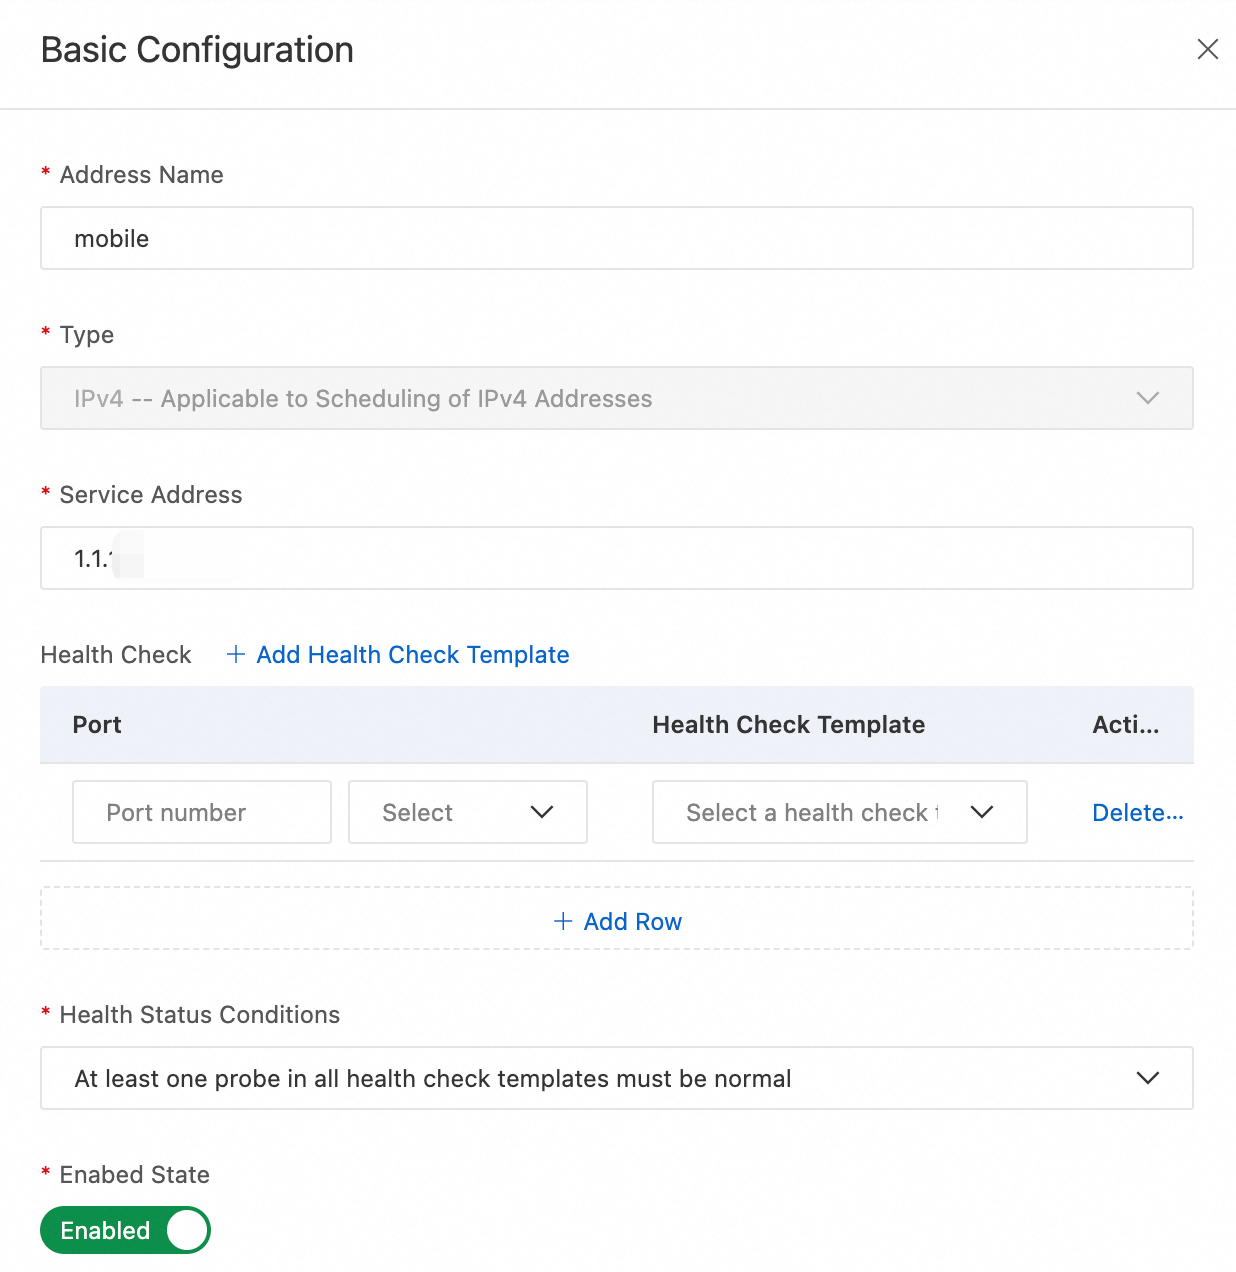The height and width of the screenshot is (1272, 1236).
Task: Delete the health check row
Action: [1137, 812]
